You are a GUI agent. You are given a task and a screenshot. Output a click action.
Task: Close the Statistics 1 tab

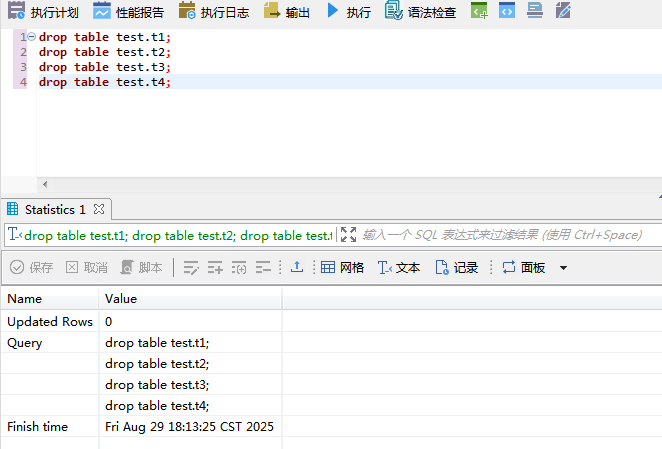(99, 210)
